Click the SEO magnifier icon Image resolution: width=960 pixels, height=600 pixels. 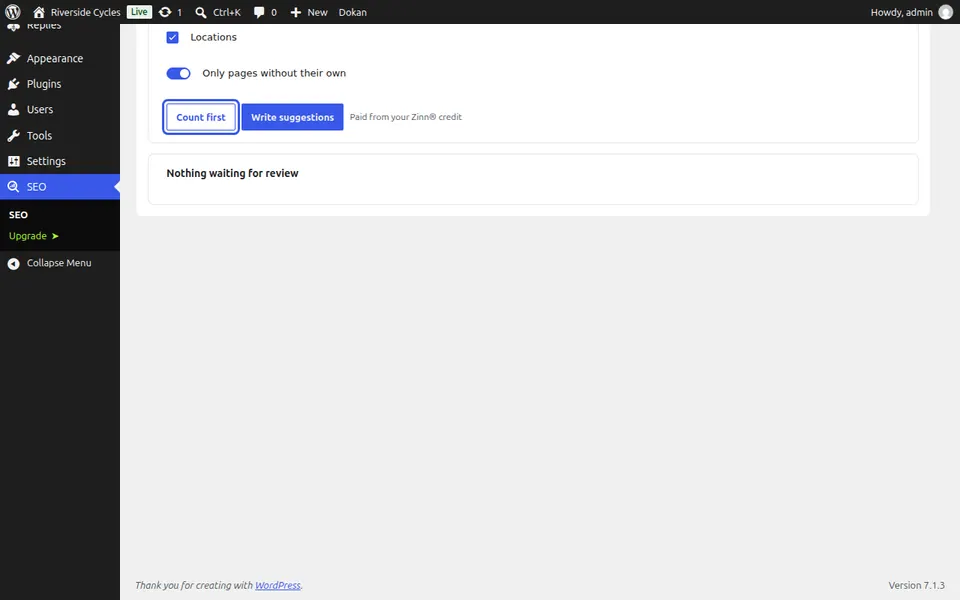13,187
